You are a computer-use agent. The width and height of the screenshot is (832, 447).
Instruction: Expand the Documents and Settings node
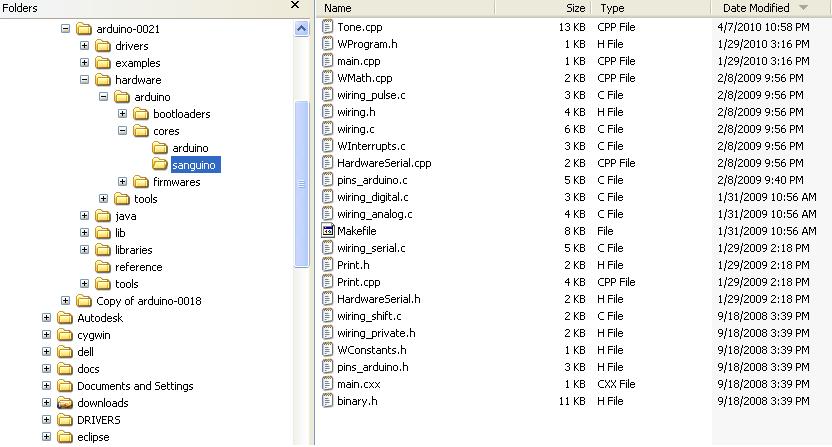click(46, 385)
